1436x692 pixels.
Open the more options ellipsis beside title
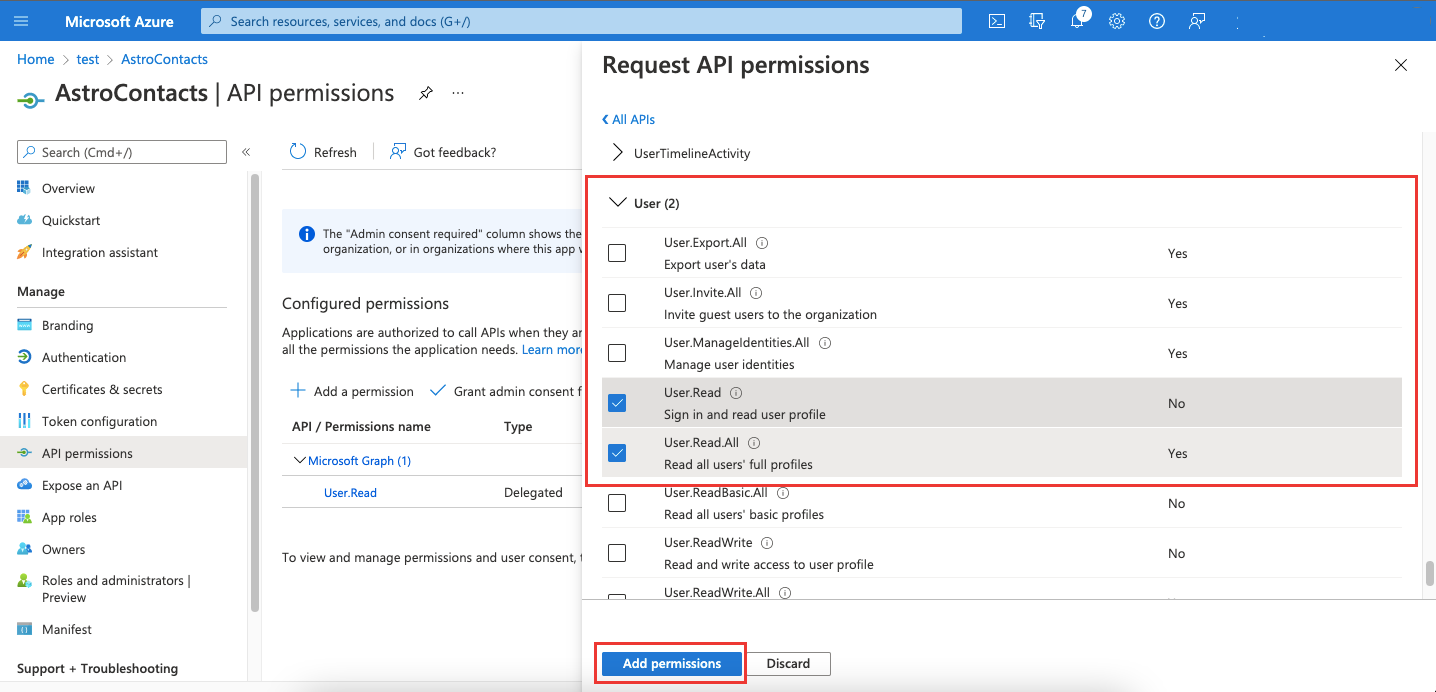point(458,93)
